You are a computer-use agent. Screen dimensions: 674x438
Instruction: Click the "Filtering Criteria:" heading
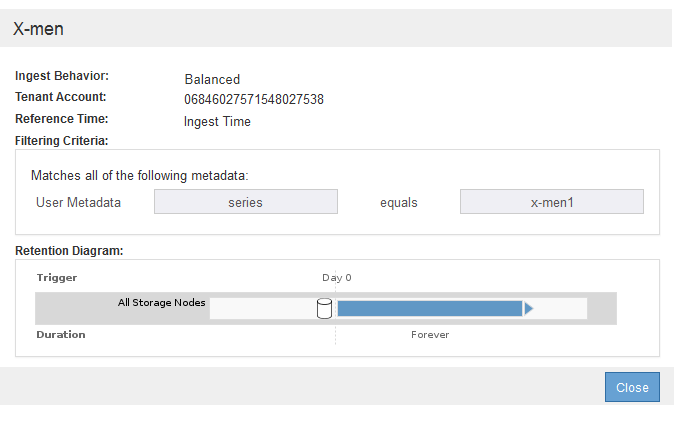point(62,141)
